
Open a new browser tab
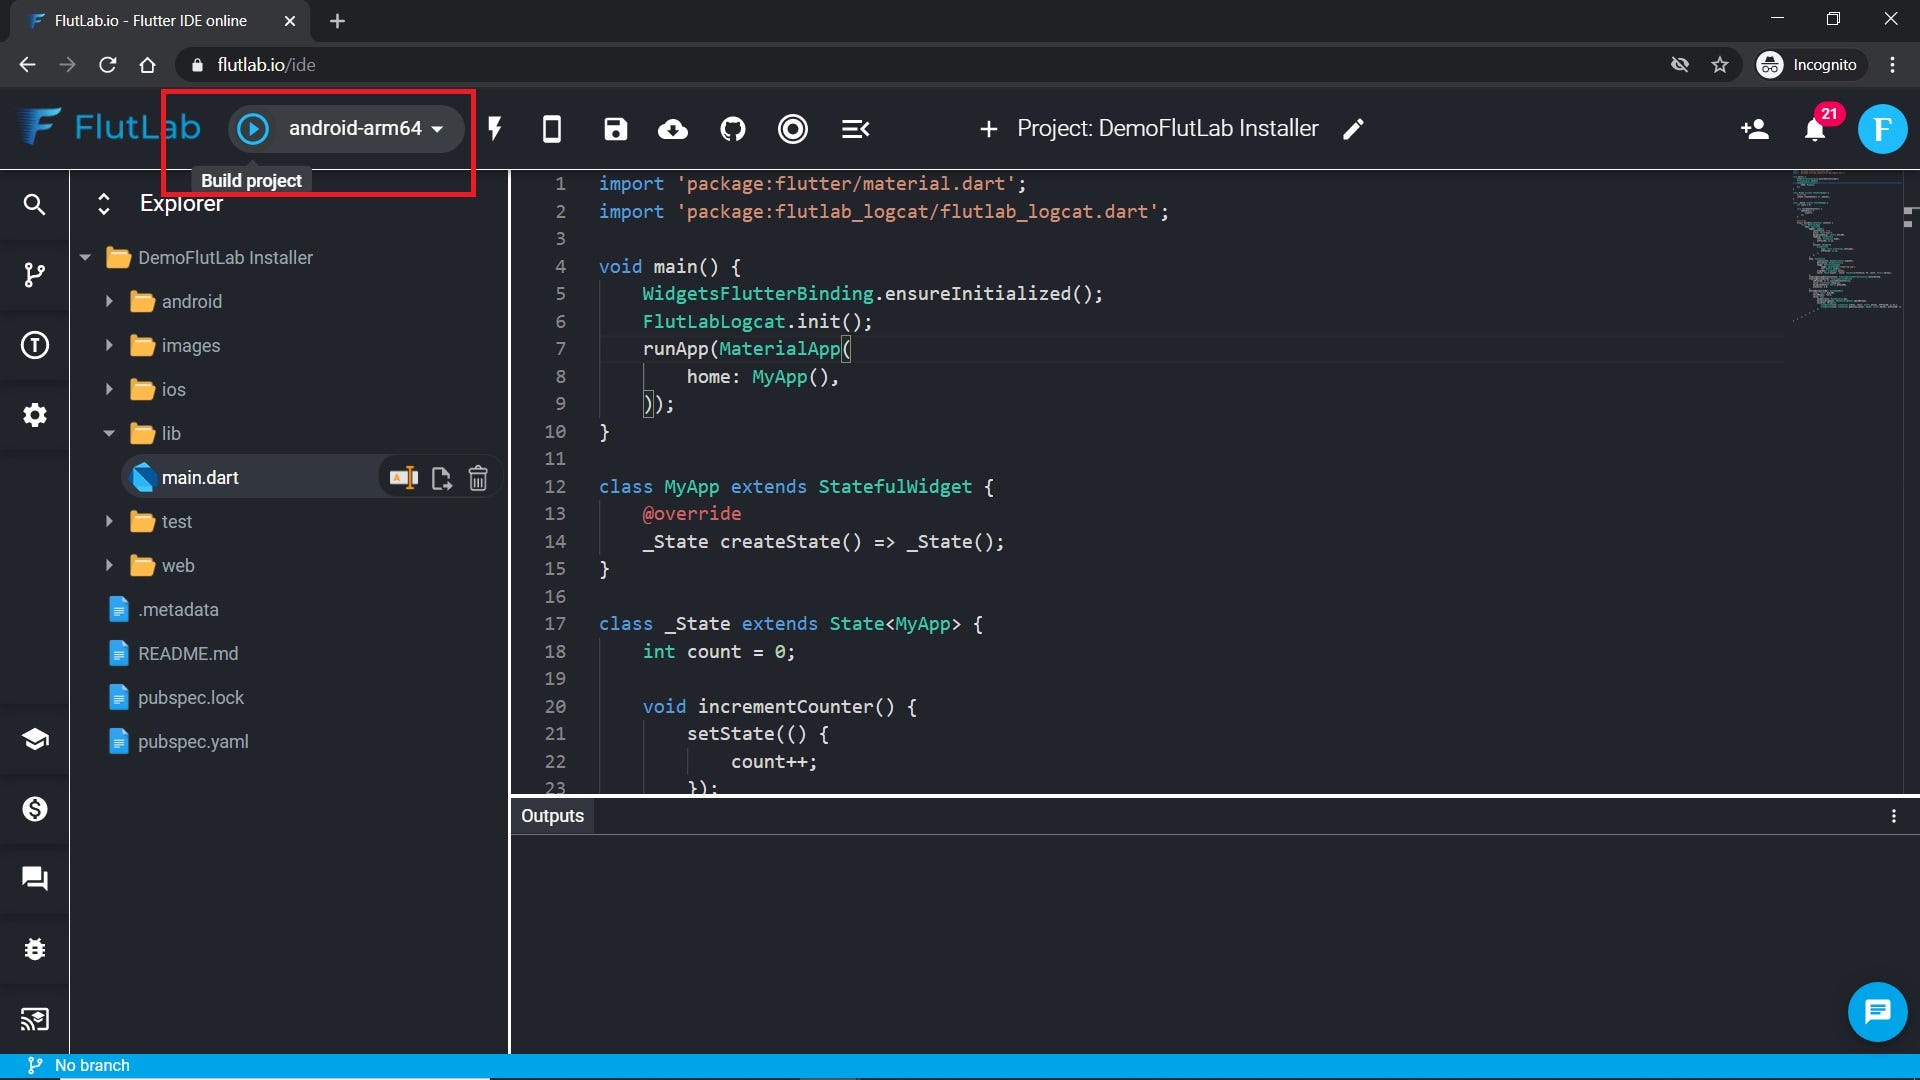(337, 21)
